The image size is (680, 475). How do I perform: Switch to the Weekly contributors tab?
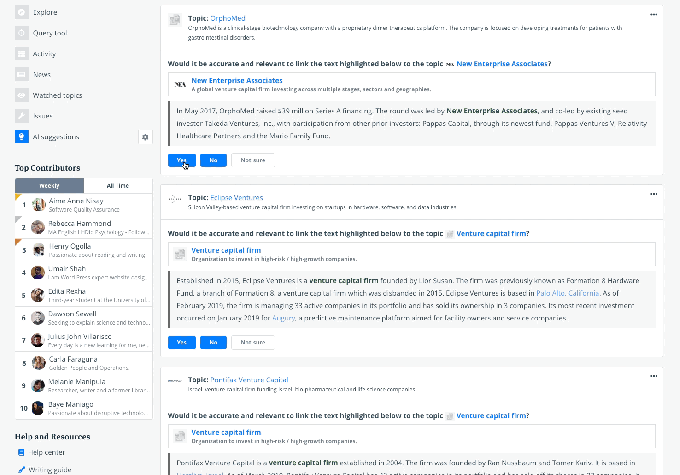(x=49, y=186)
